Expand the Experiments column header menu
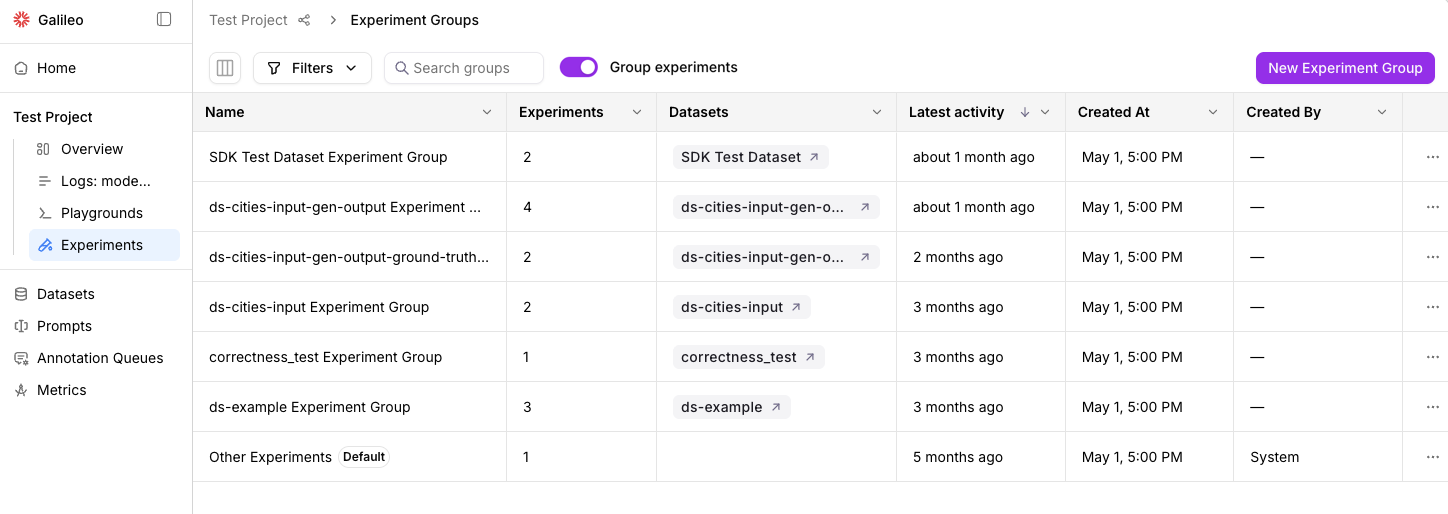This screenshot has width=1448, height=514. click(637, 112)
